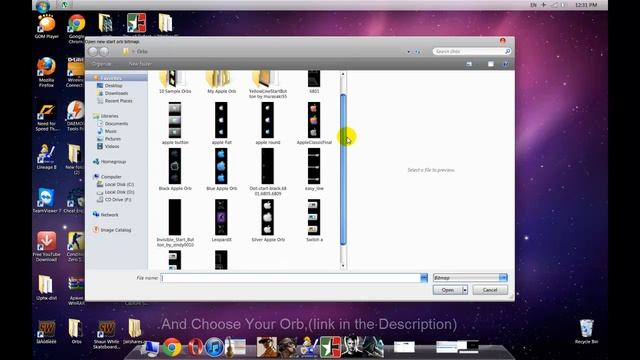Select the Switch a orb file
640x360 pixels.
pyautogui.click(x=314, y=217)
